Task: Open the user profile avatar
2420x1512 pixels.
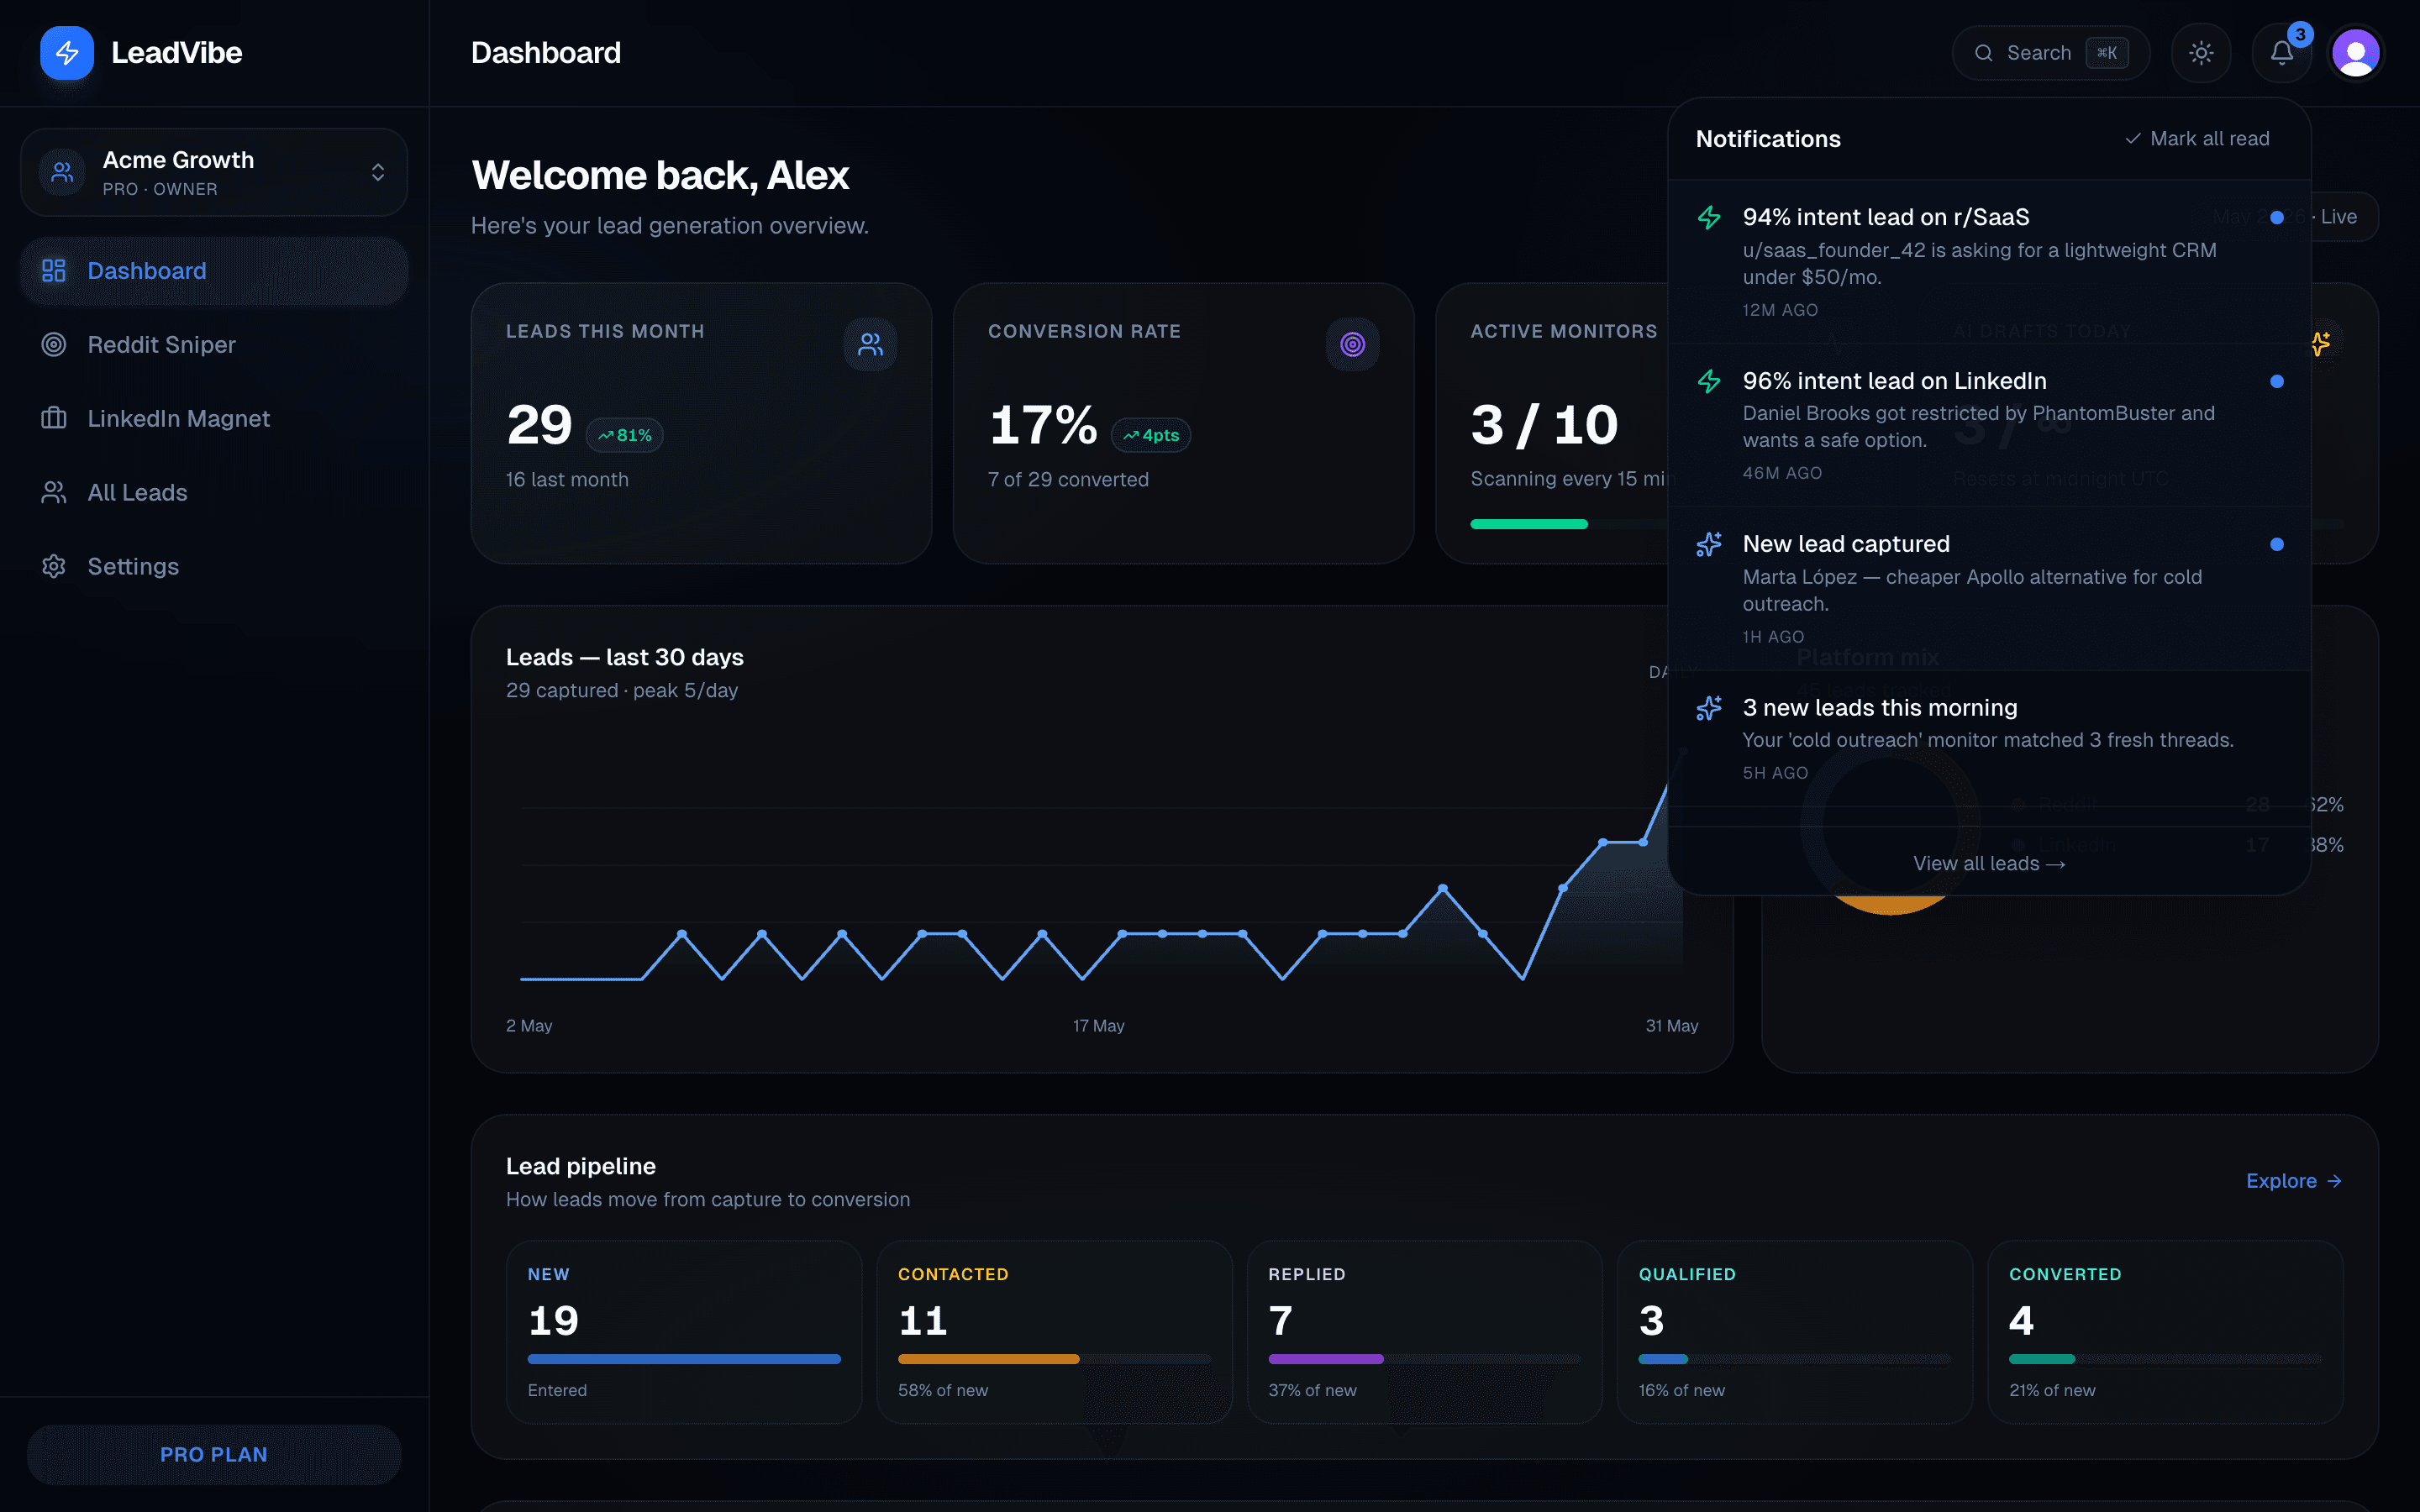Action: coord(2355,53)
